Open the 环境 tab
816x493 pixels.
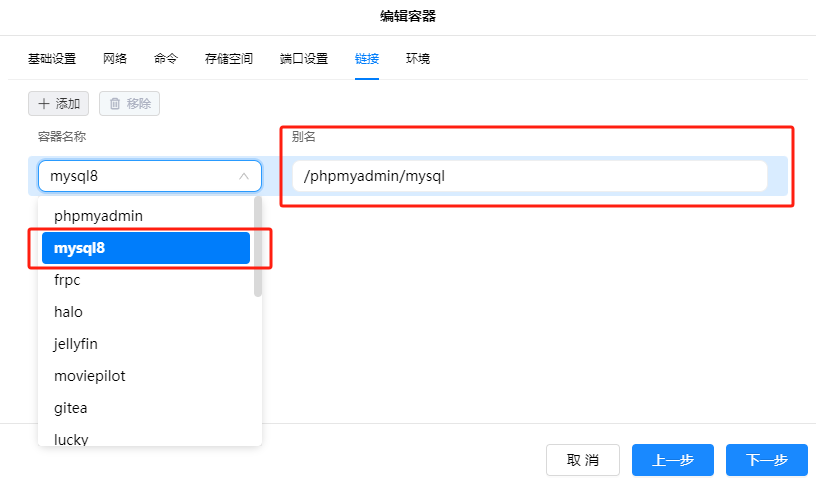[x=418, y=59]
